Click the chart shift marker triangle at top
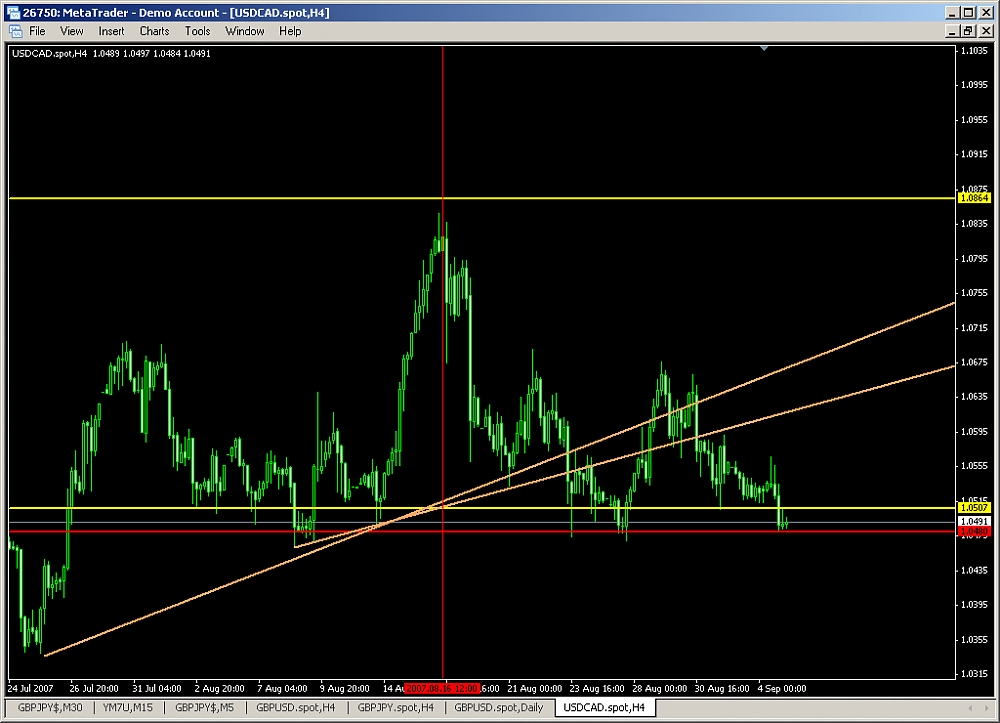The height and width of the screenshot is (723, 1000). tap(764, 48)
